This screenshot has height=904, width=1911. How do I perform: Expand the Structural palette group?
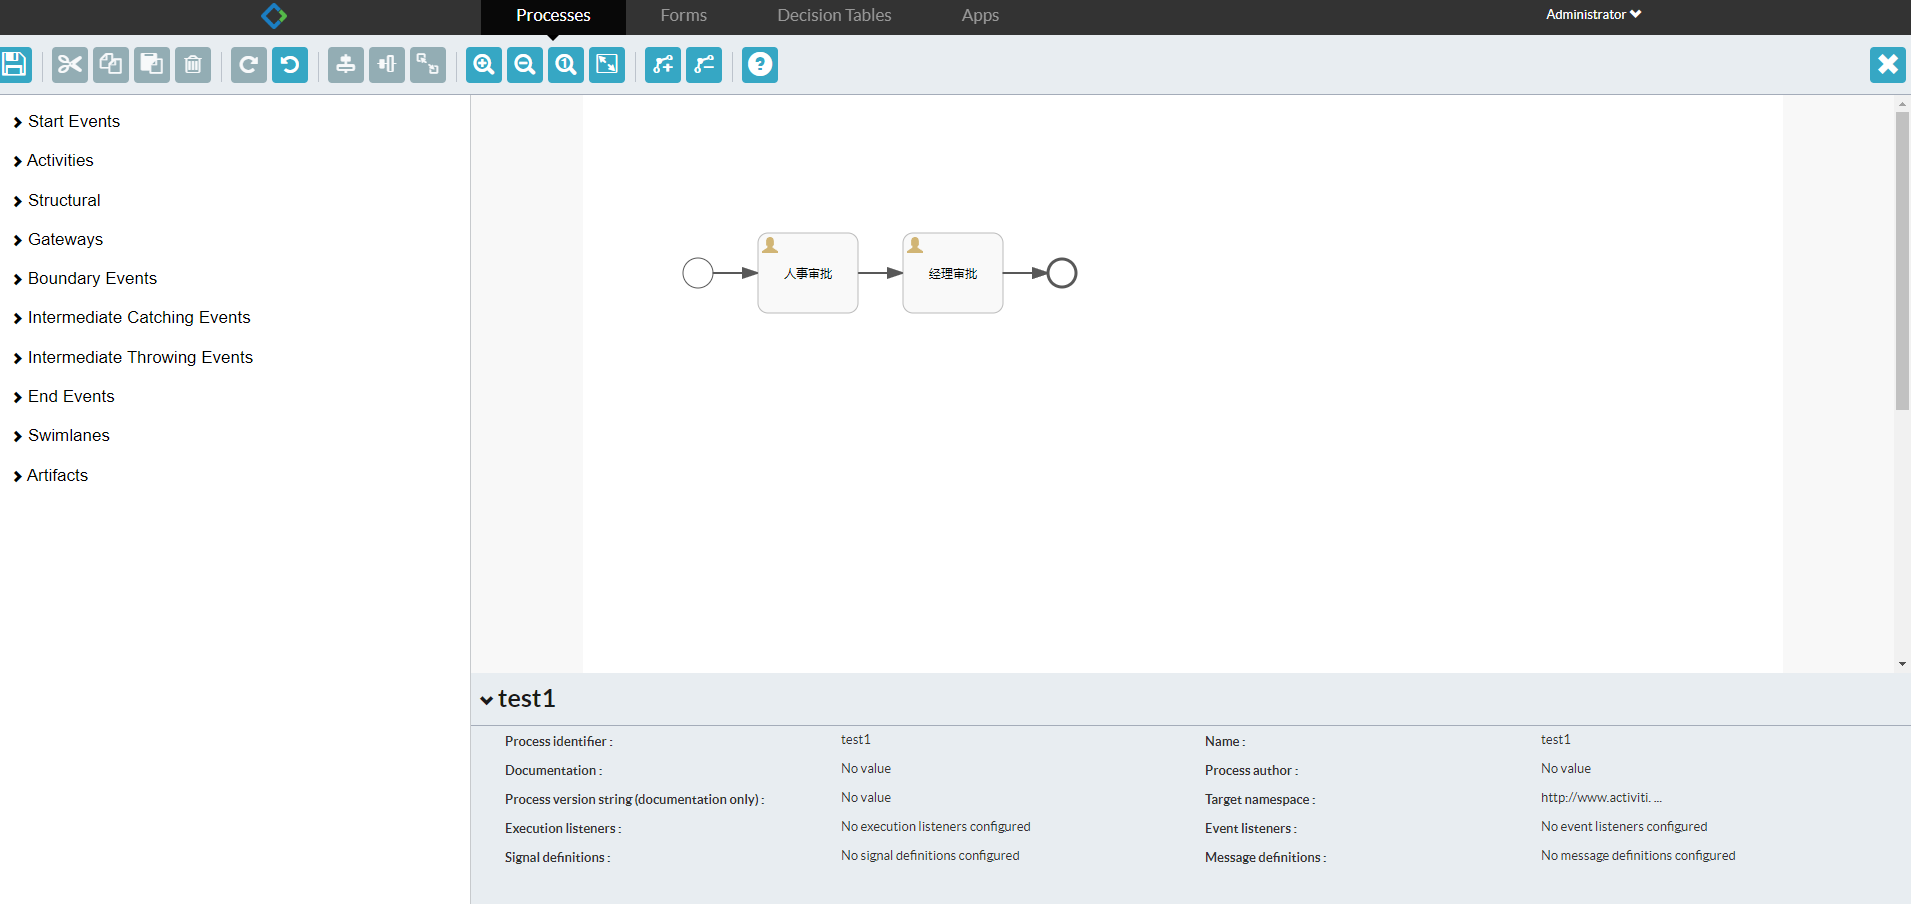[x=57, y=201]
